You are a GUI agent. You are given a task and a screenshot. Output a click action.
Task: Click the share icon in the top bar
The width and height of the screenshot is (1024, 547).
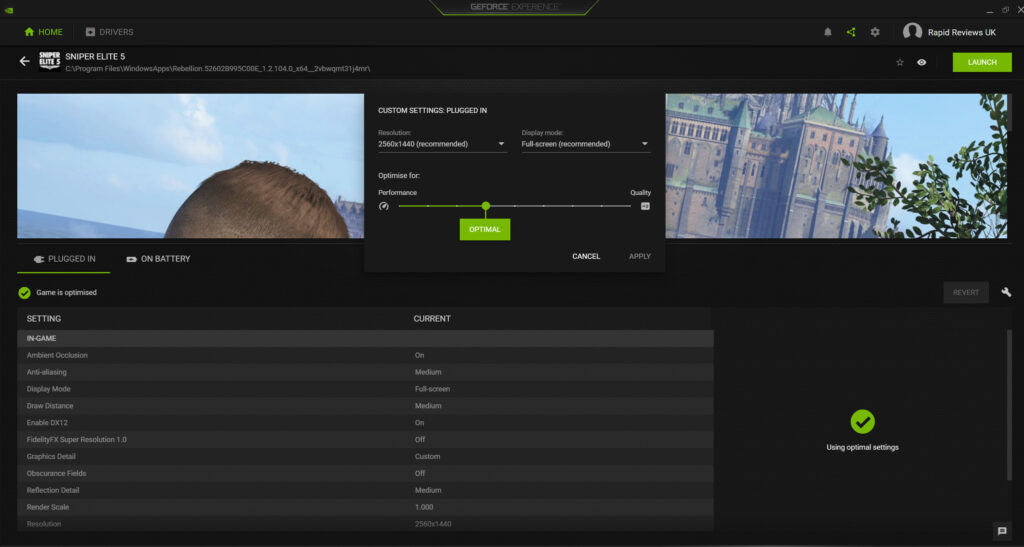click(x=851, y=32)
